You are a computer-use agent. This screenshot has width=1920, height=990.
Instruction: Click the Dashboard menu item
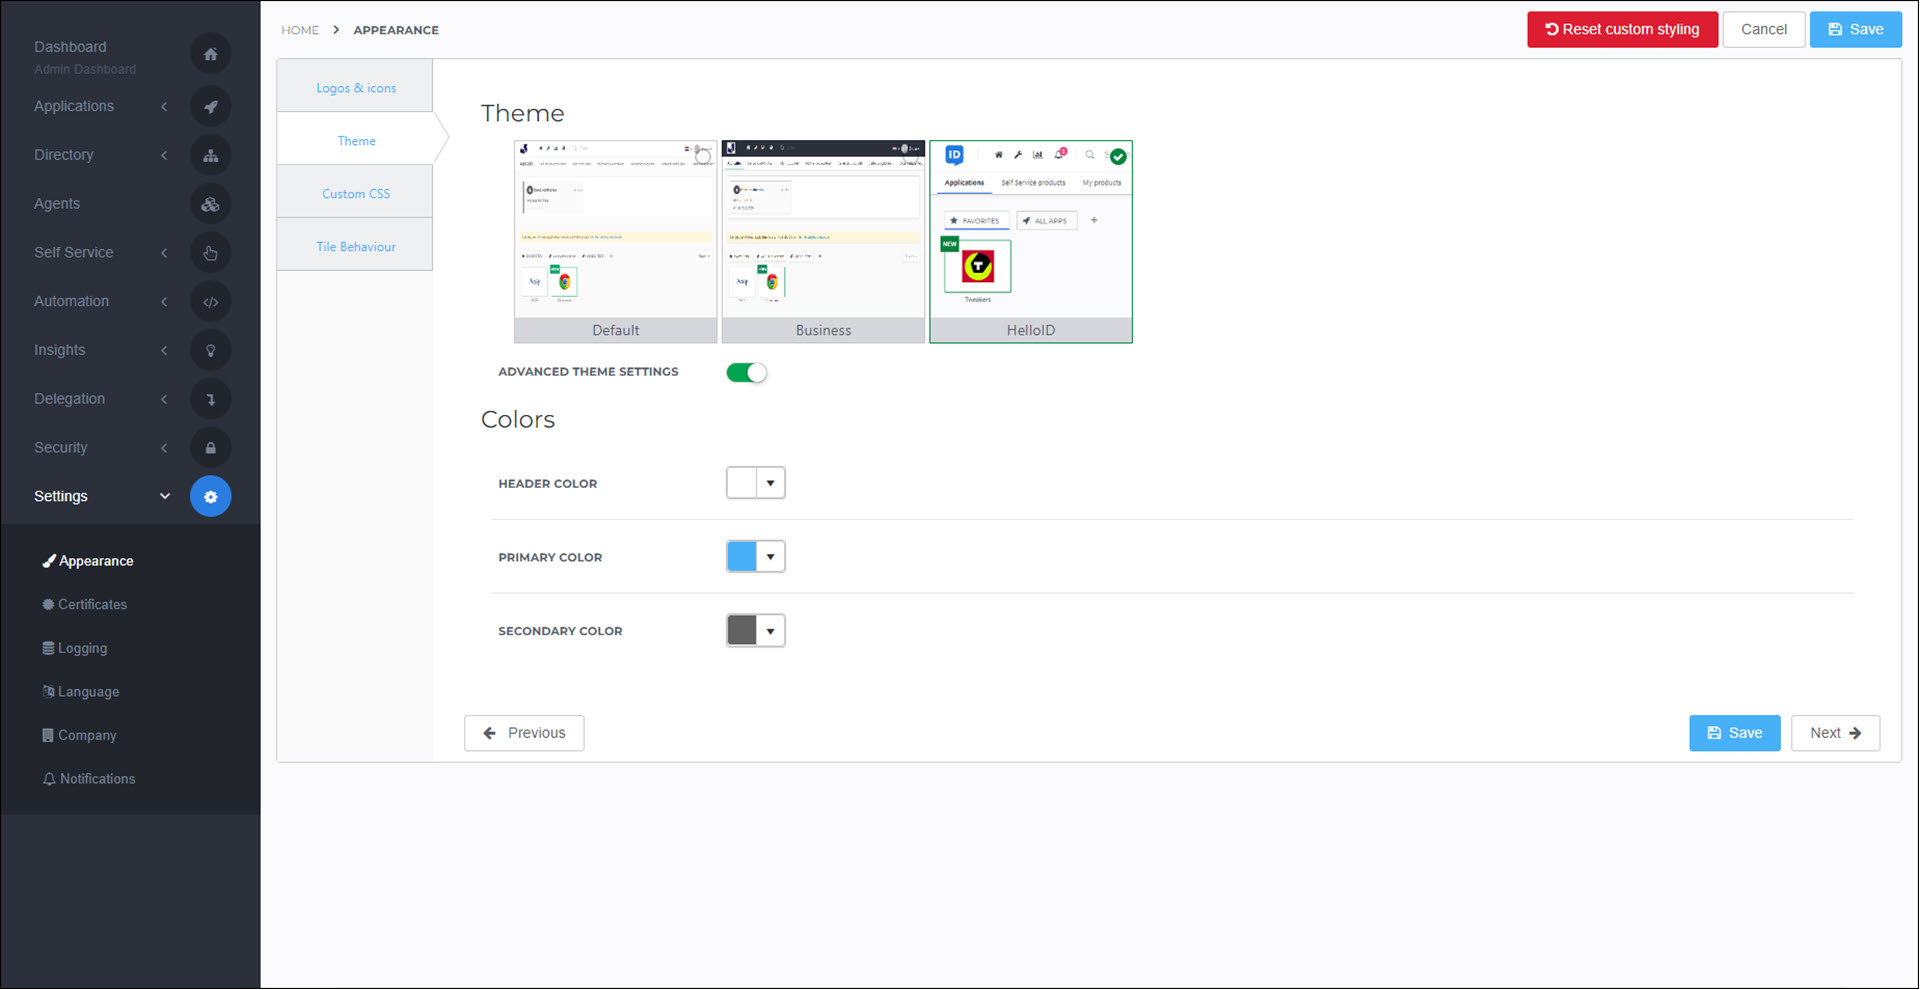[x=70, y=47]
